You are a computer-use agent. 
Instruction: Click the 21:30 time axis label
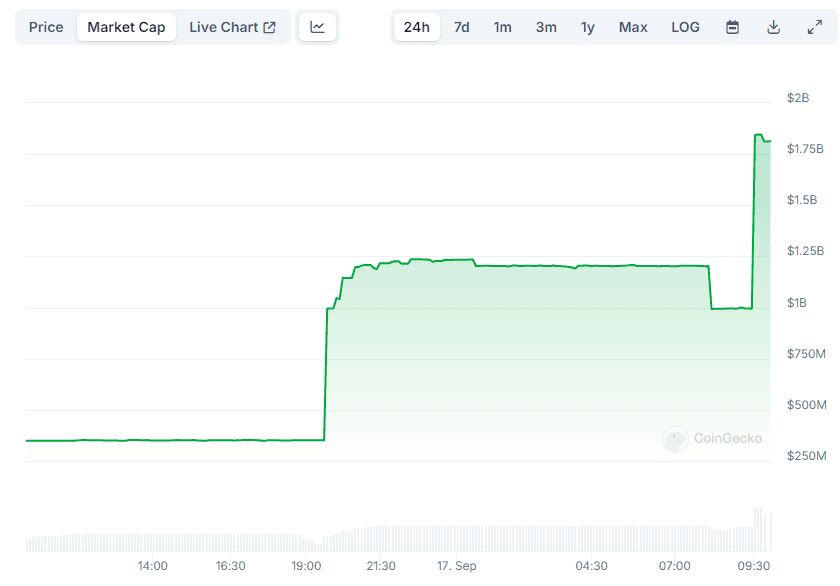(x=381, y=566)
